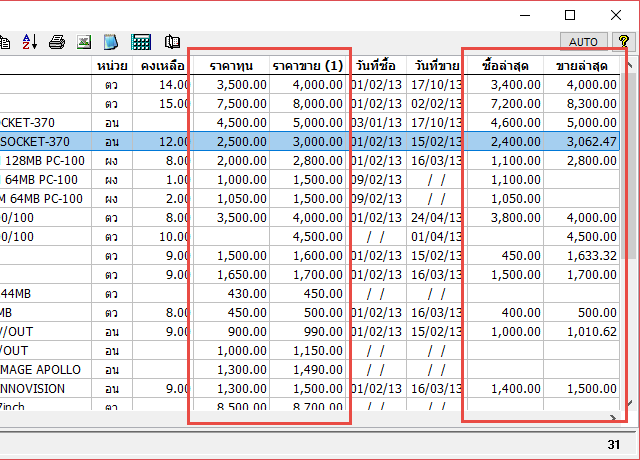Click the NNOVISION row name
640x460 pixels.
[32, 389]
